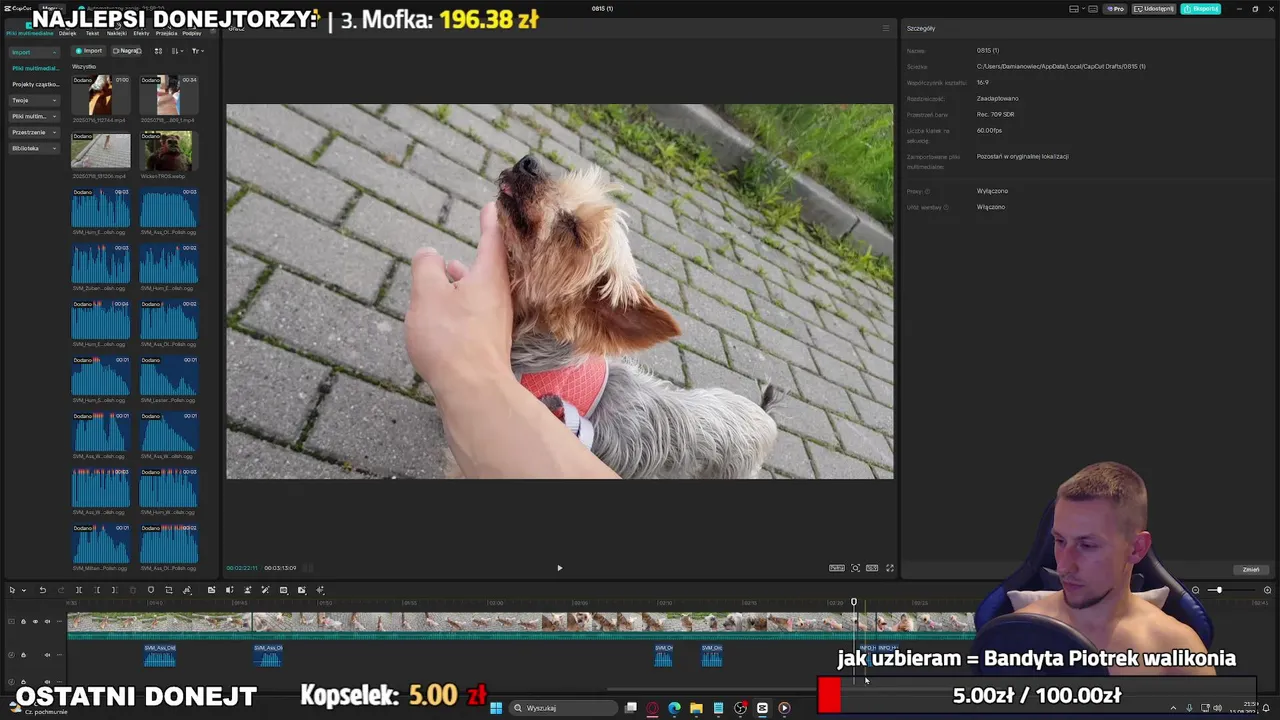This screenshot has width=1280, height=720.
Task: Click the timeline playhead marker
Action: tap(854, 603)
